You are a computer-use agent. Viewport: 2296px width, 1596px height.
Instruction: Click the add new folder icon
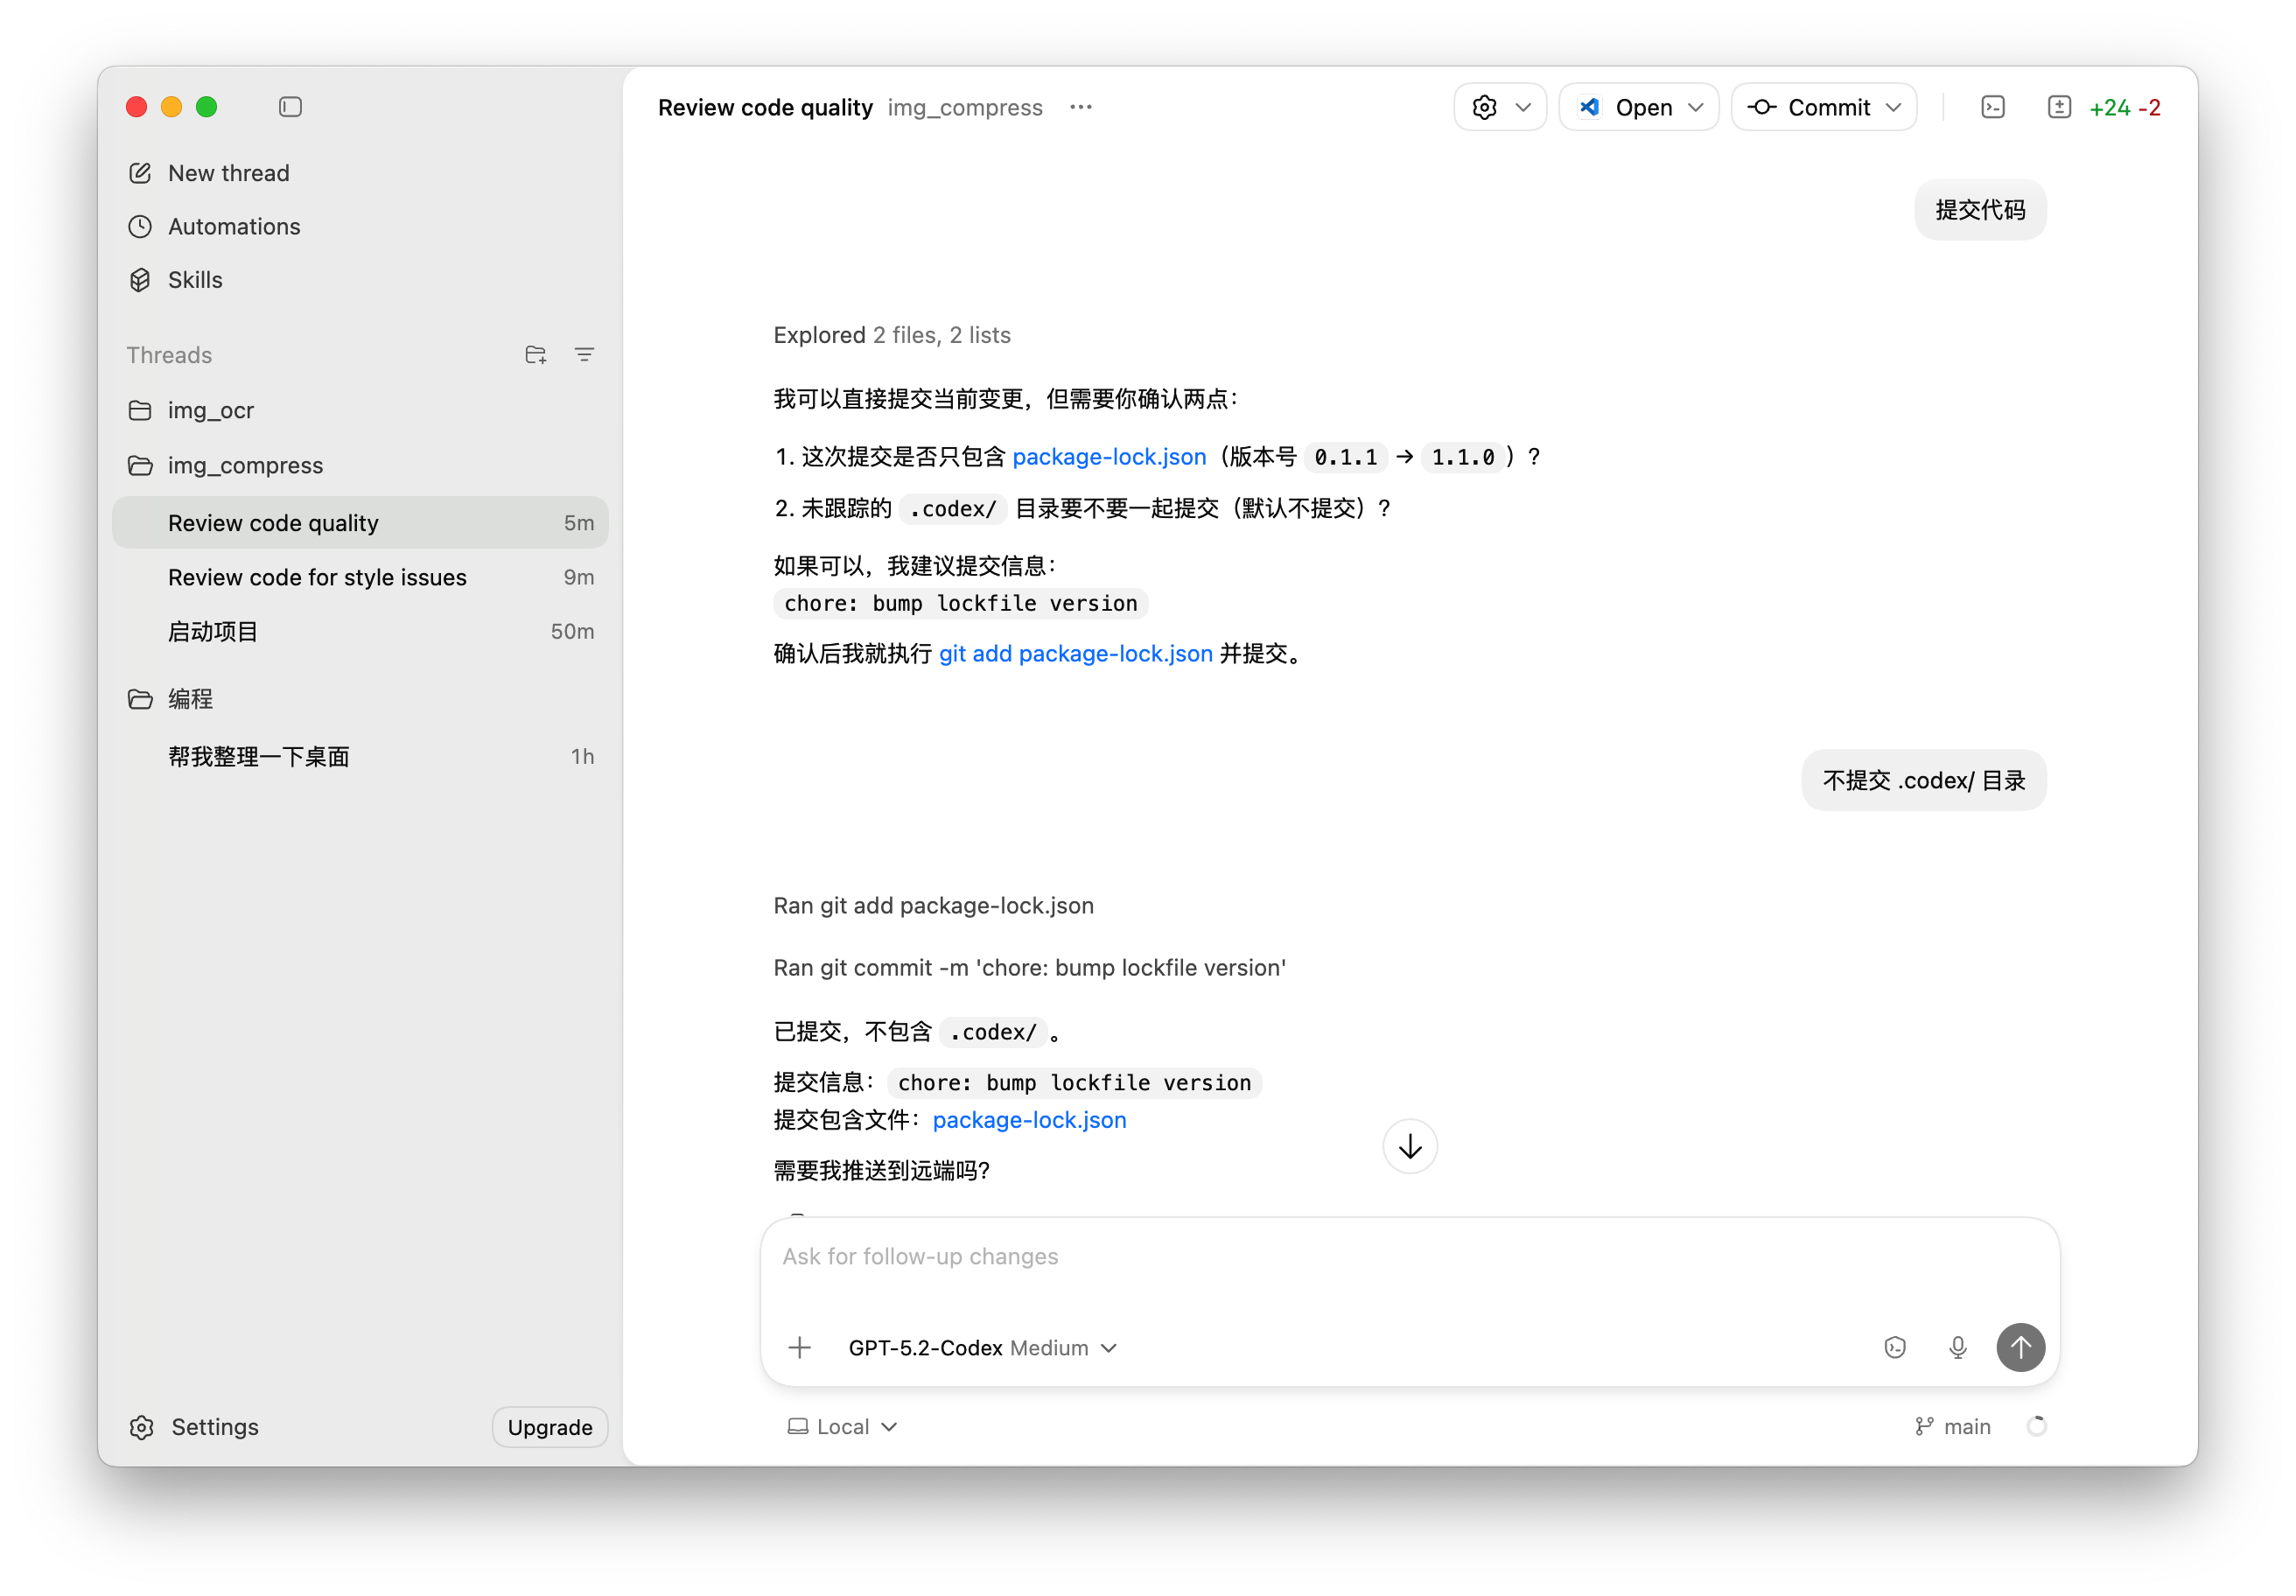point(535,355)
